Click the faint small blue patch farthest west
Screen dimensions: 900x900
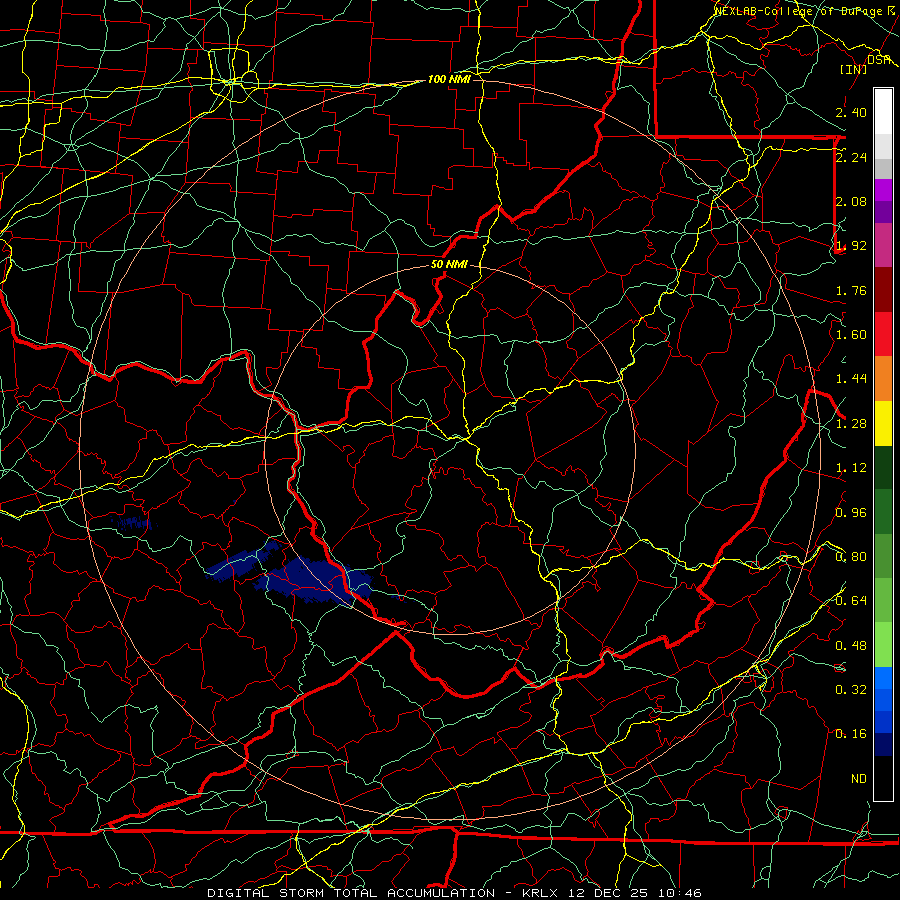[133, 522]
